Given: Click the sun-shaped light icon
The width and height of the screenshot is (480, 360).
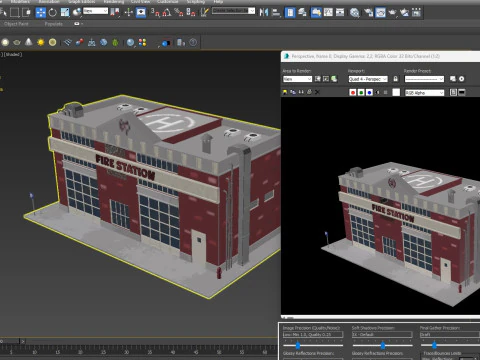Looking at the screenshot, I should point(41,42).
